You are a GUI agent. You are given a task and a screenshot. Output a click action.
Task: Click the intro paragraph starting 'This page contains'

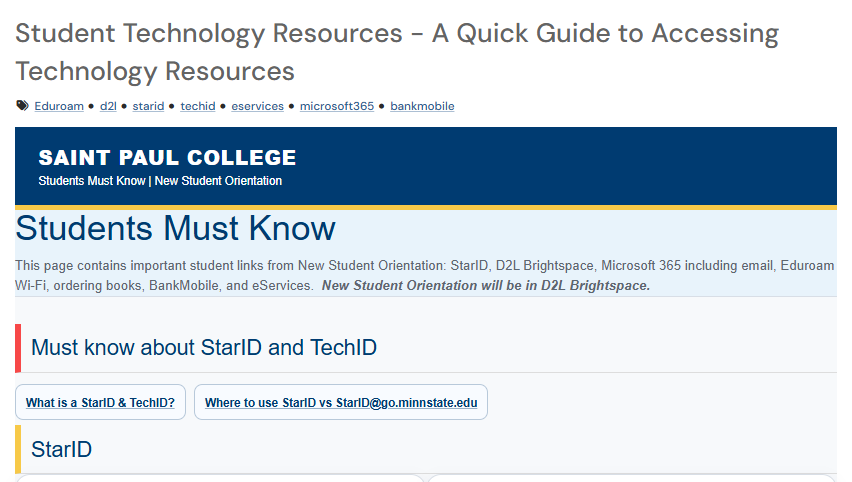coord(424,276)
